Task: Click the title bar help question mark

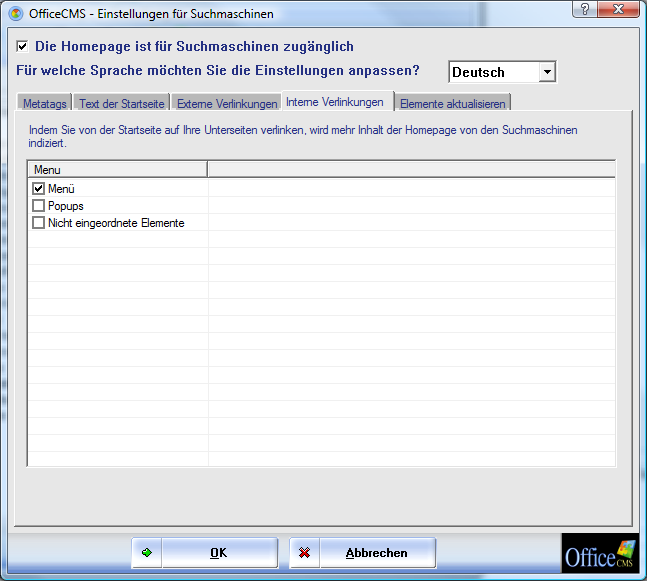Action: click(x=584, y=9)
